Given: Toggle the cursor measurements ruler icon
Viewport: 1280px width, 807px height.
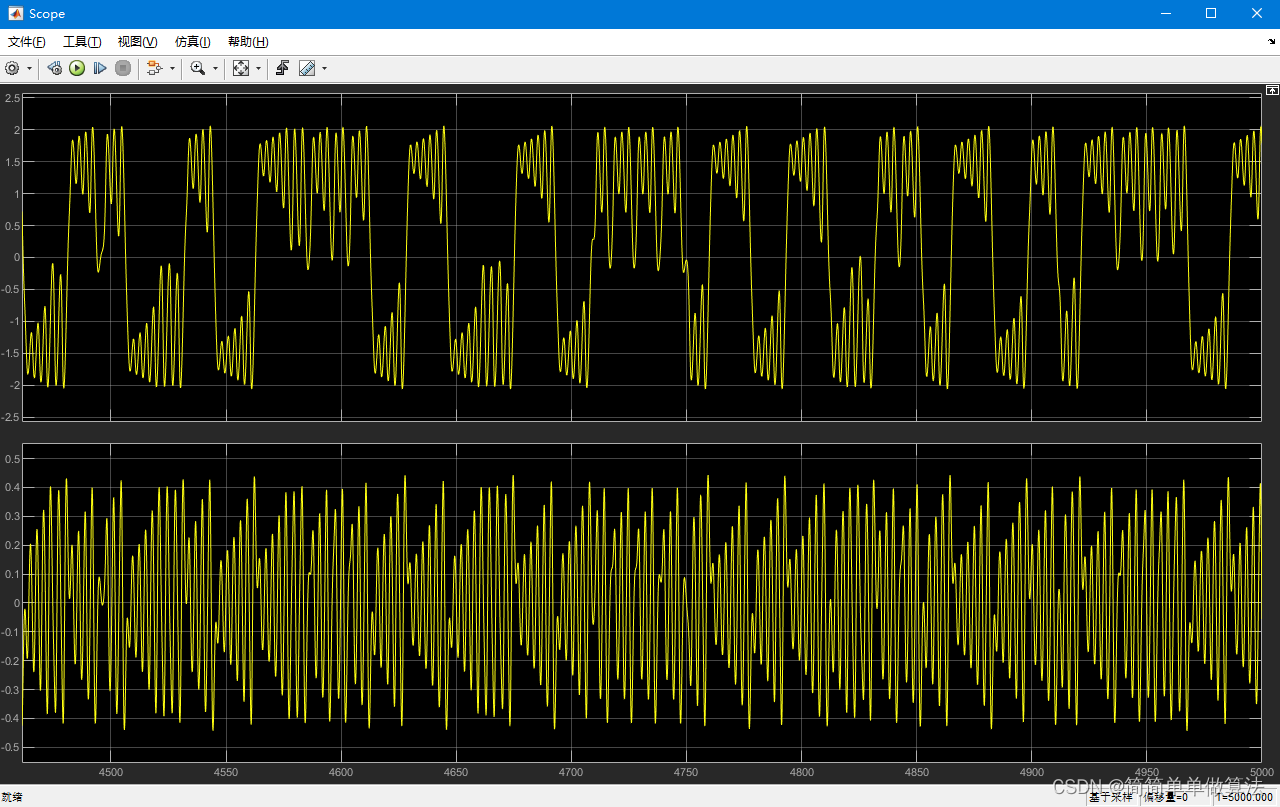Looking at the screenshot, I should 307,68.
